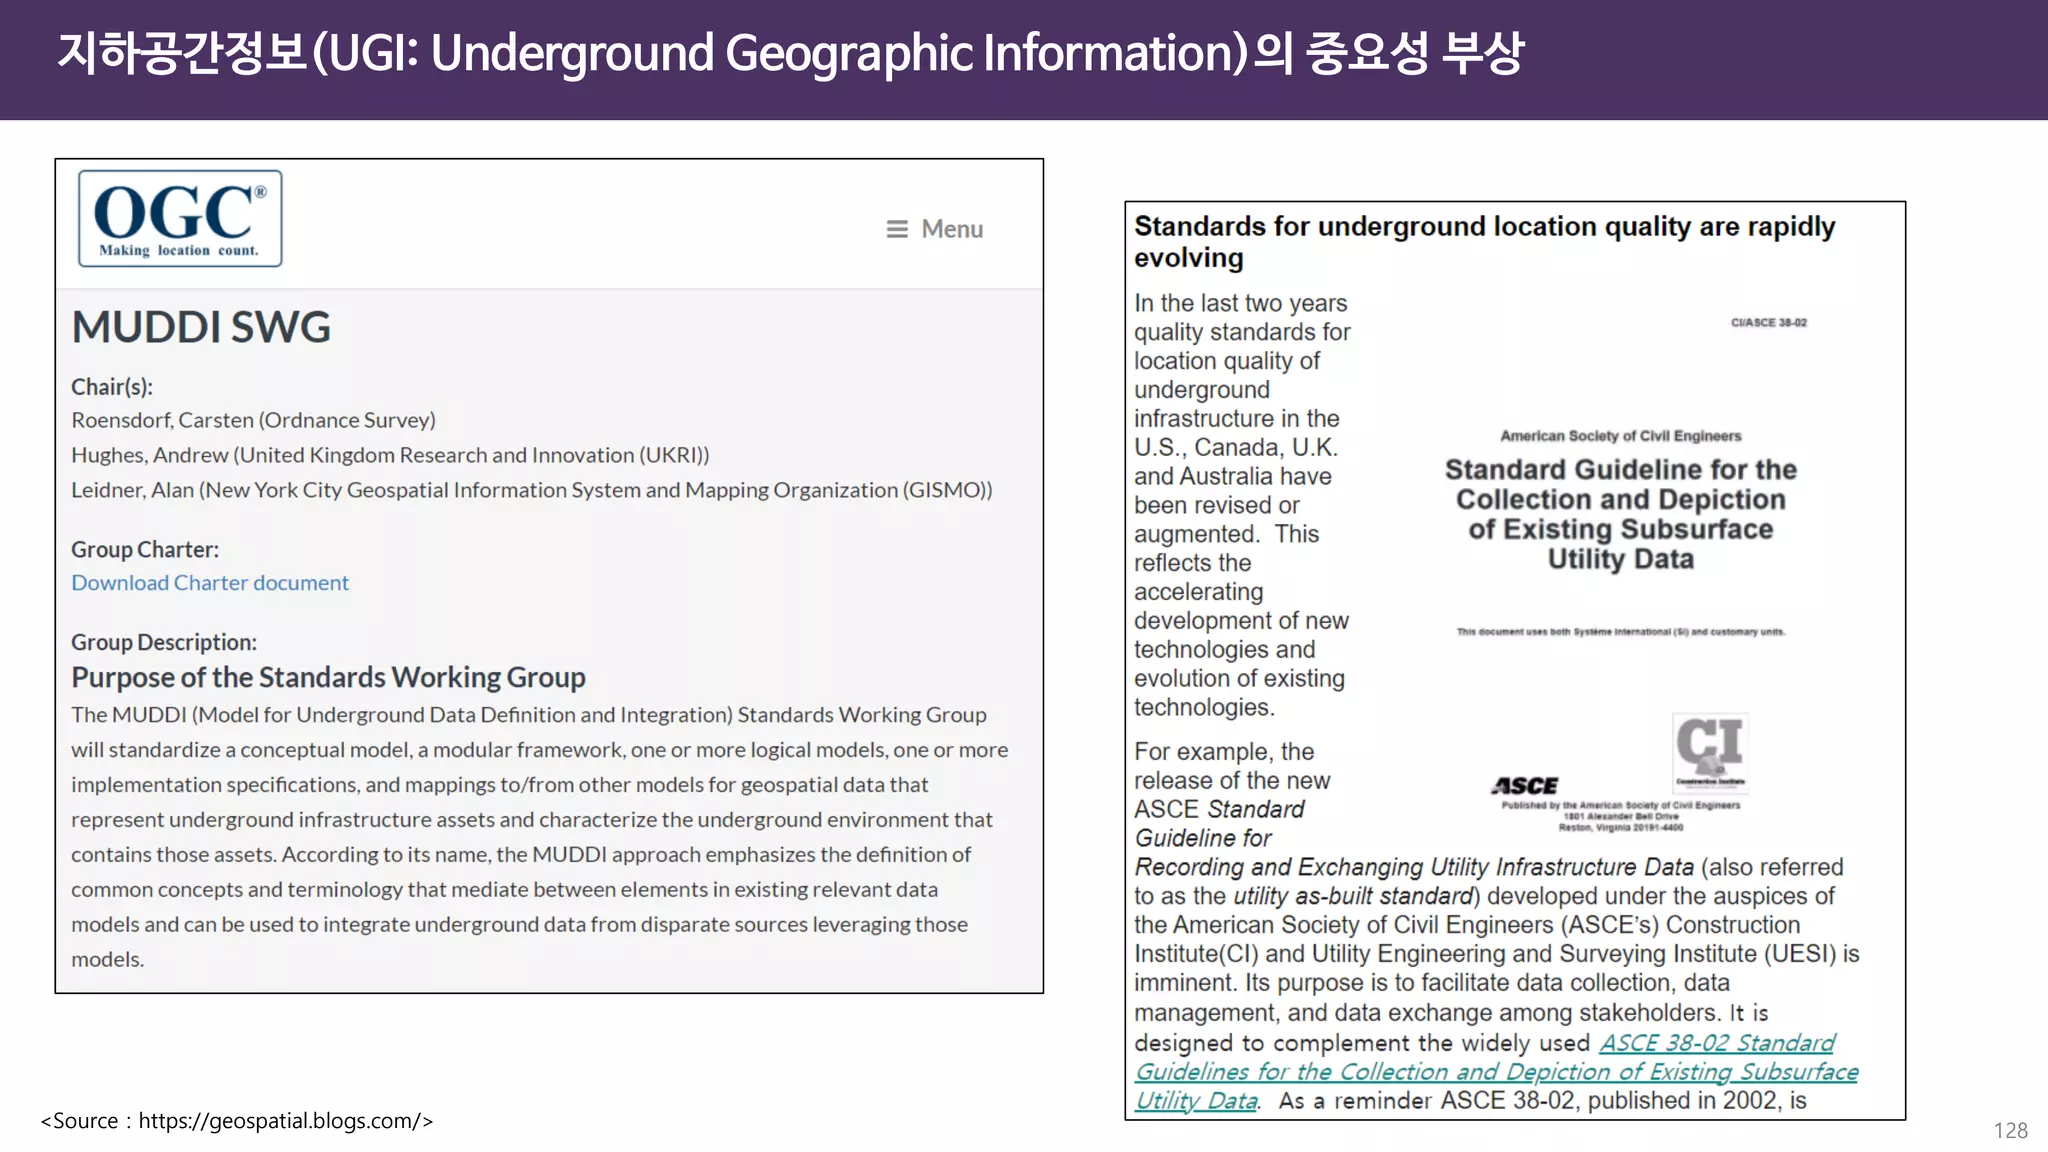Click the MUDDI SWG heading
This screenshot has width=2048, height=1152.
pyautogui.click(x=201, y=327)
